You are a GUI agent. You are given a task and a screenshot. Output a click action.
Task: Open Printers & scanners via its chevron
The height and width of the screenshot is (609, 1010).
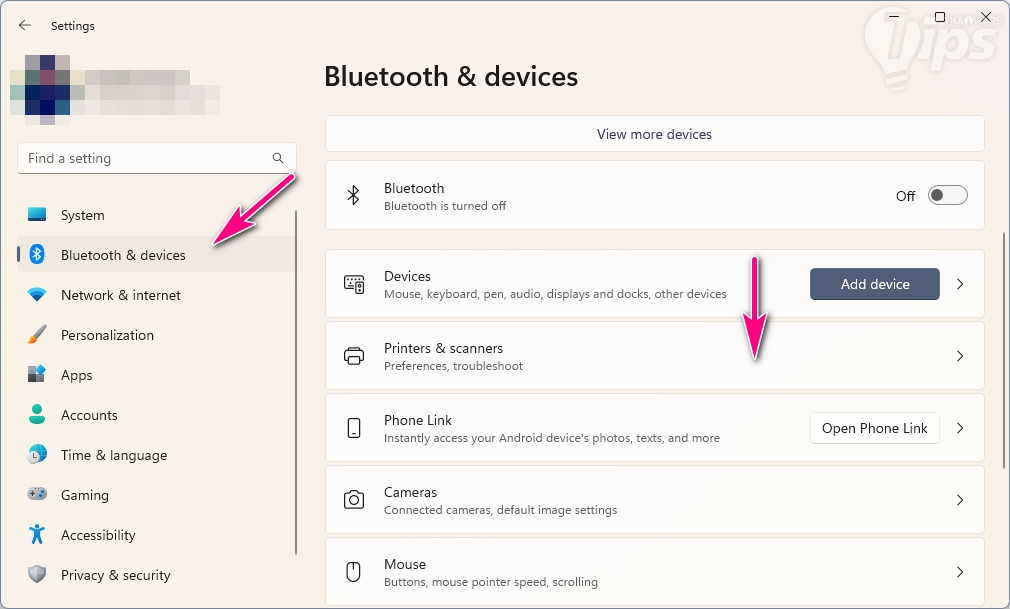(x=960, y=356)
